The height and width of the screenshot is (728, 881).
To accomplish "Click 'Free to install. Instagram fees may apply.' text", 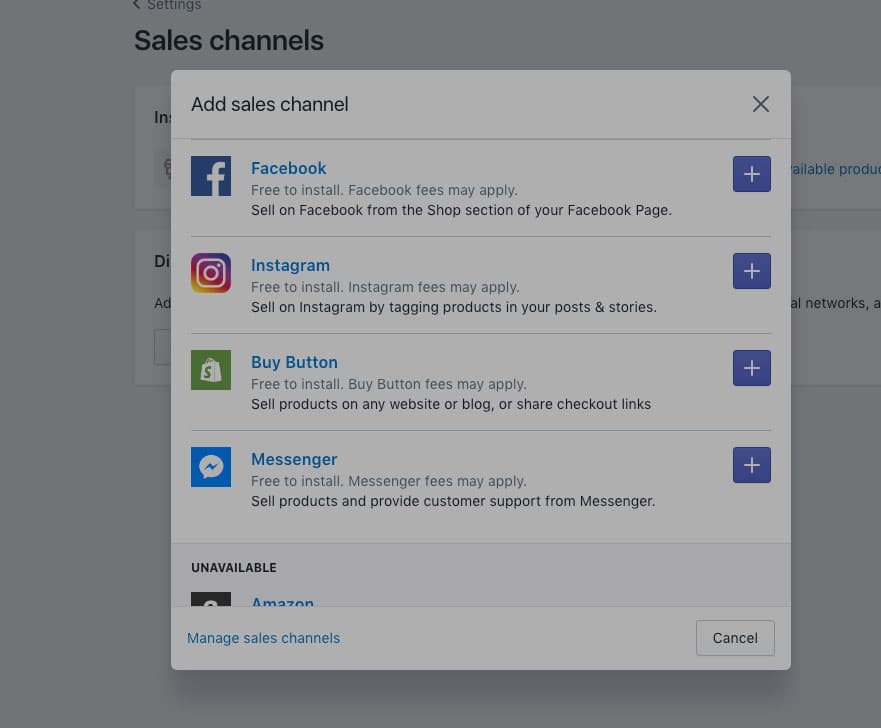I will tap(385, 287).
